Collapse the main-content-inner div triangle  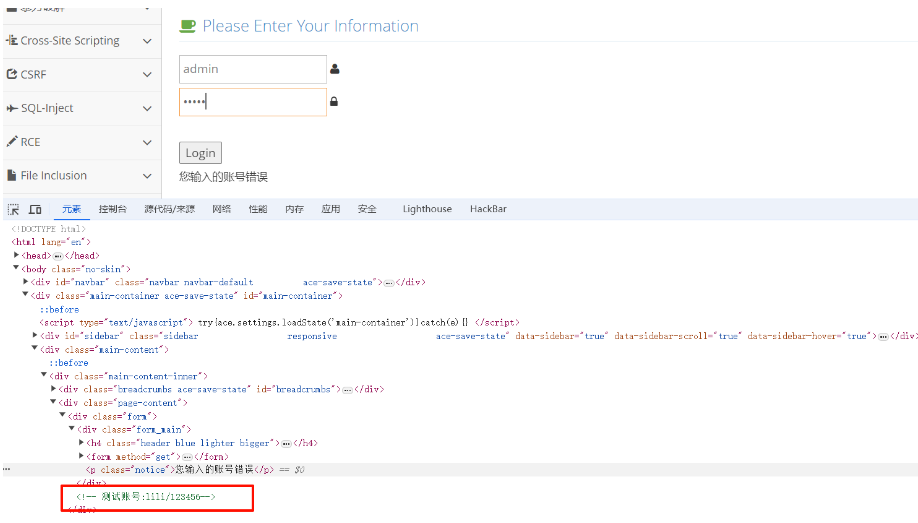(44, 375)
